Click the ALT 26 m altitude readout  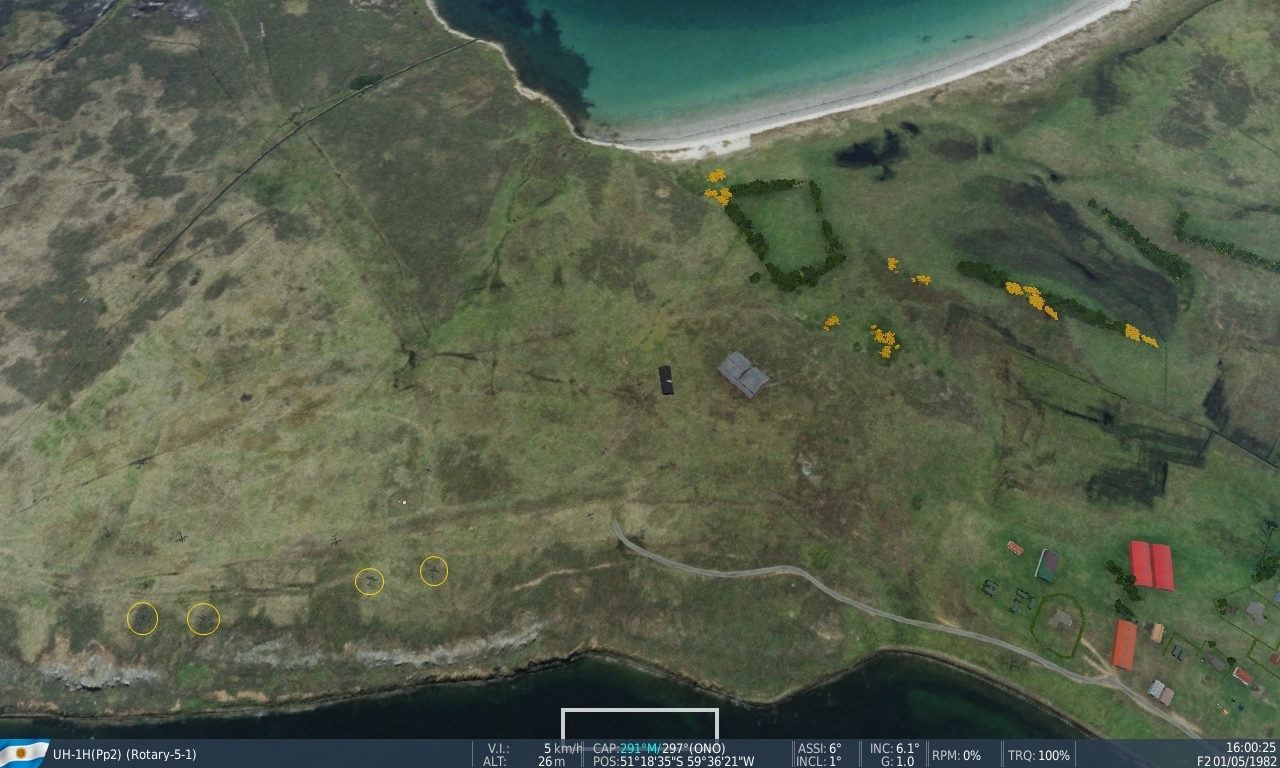click(x=524, y=761)
